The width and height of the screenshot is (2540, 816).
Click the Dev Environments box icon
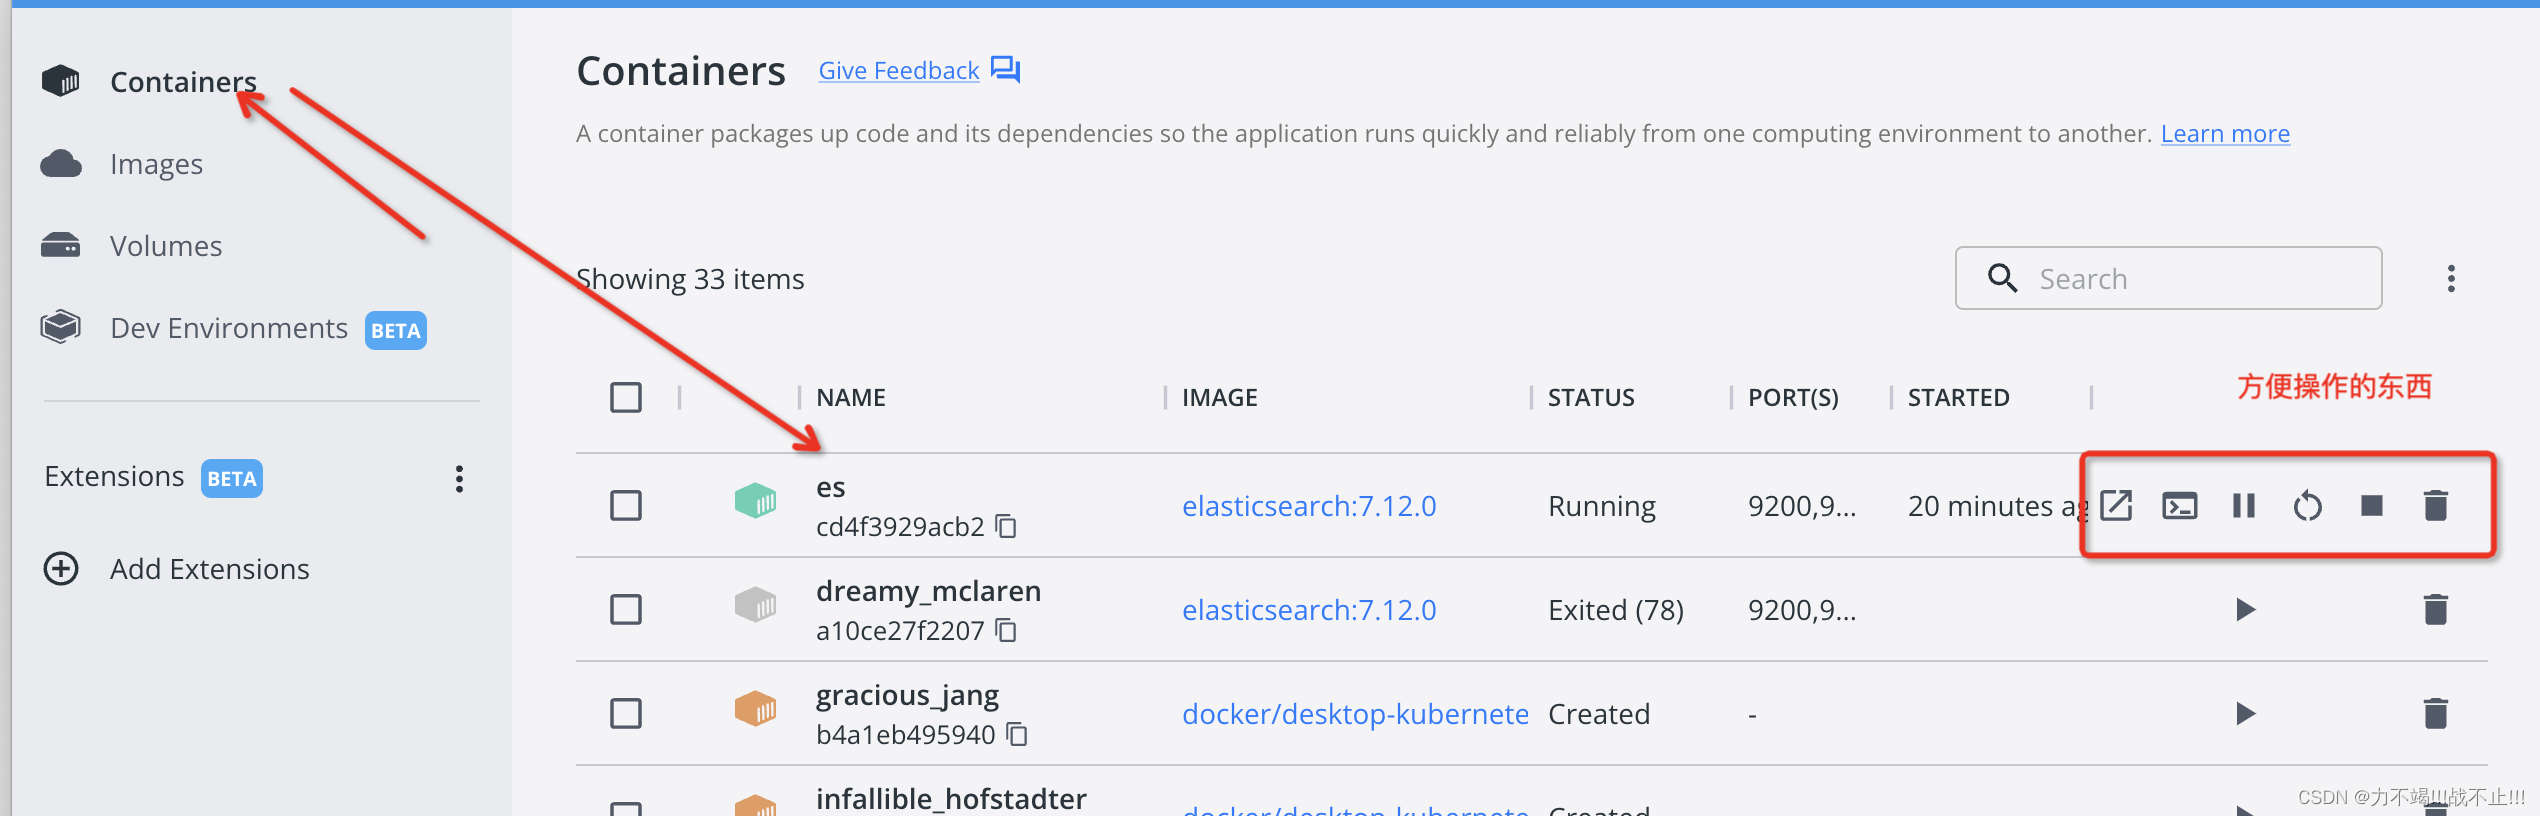[x=61, y=327]
